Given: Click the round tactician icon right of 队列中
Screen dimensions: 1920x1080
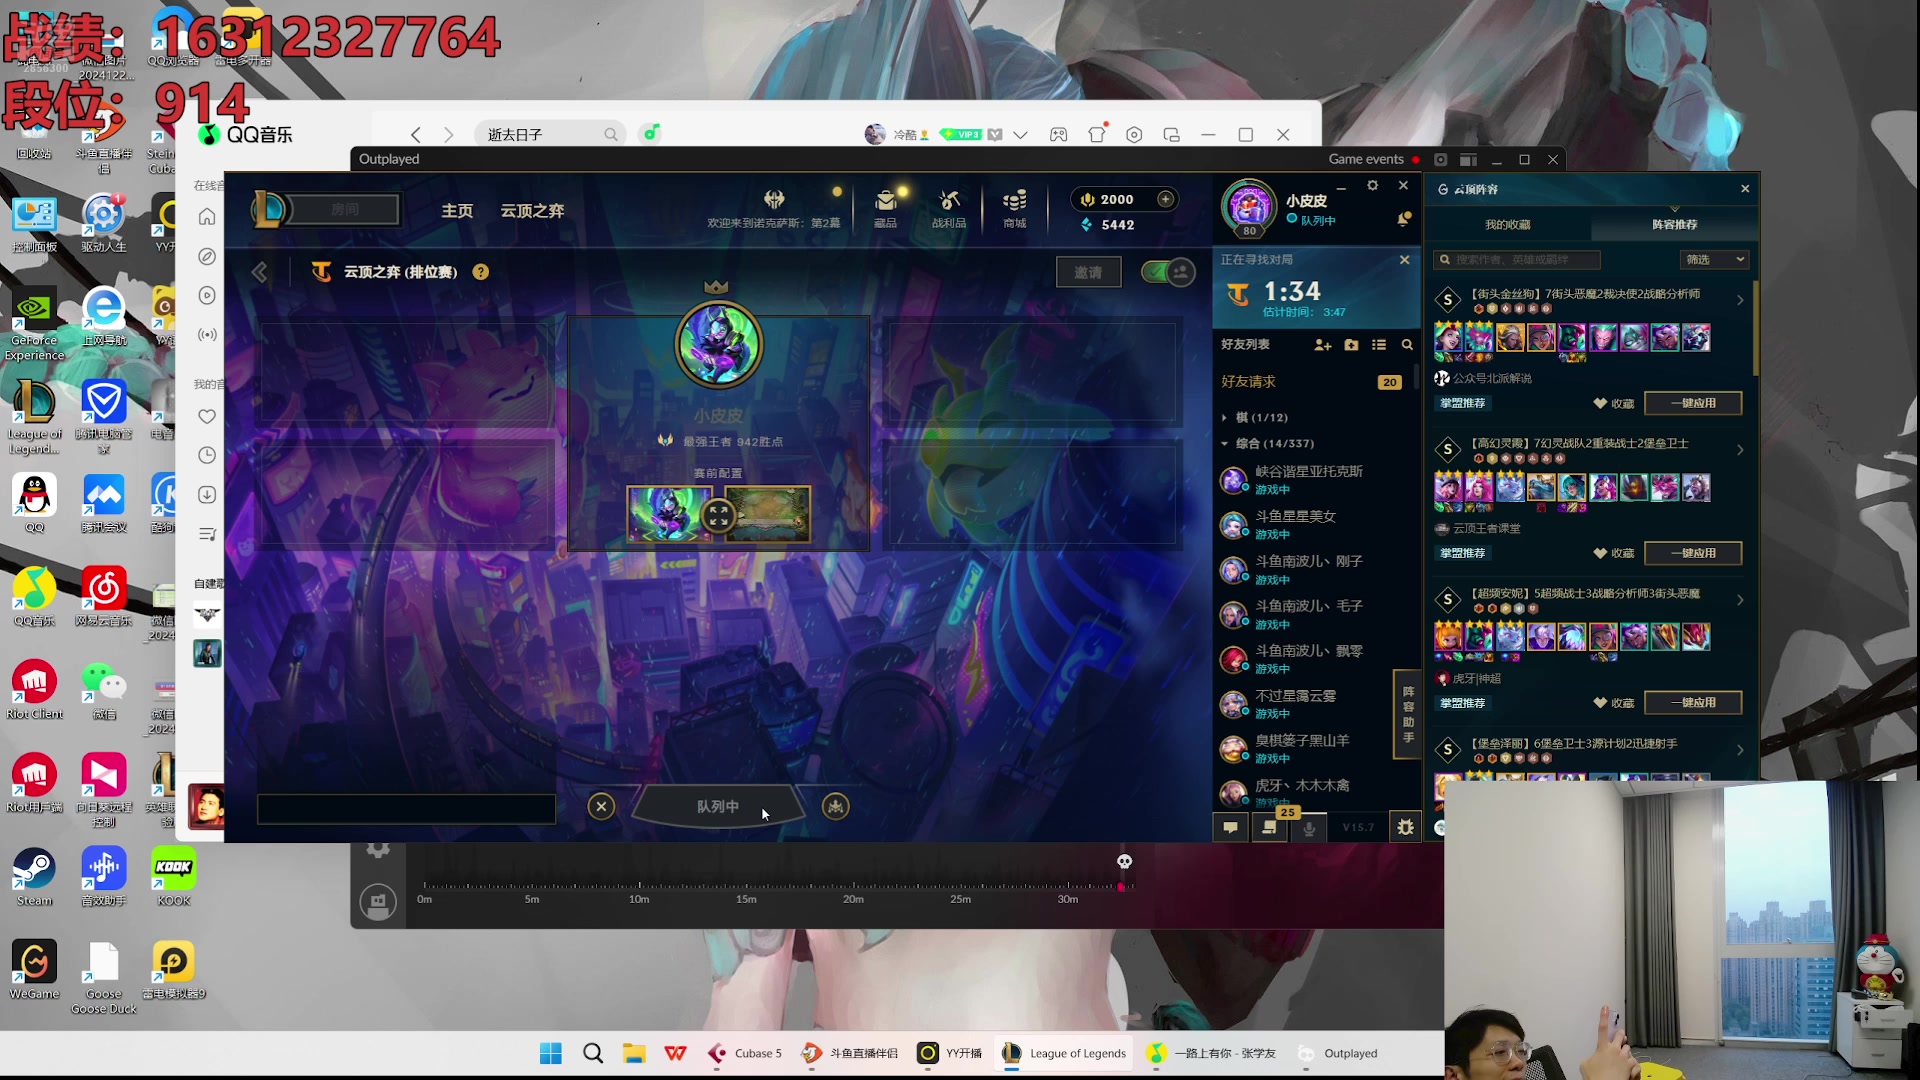Looking at the screenshot, I should tap(835, 806).
